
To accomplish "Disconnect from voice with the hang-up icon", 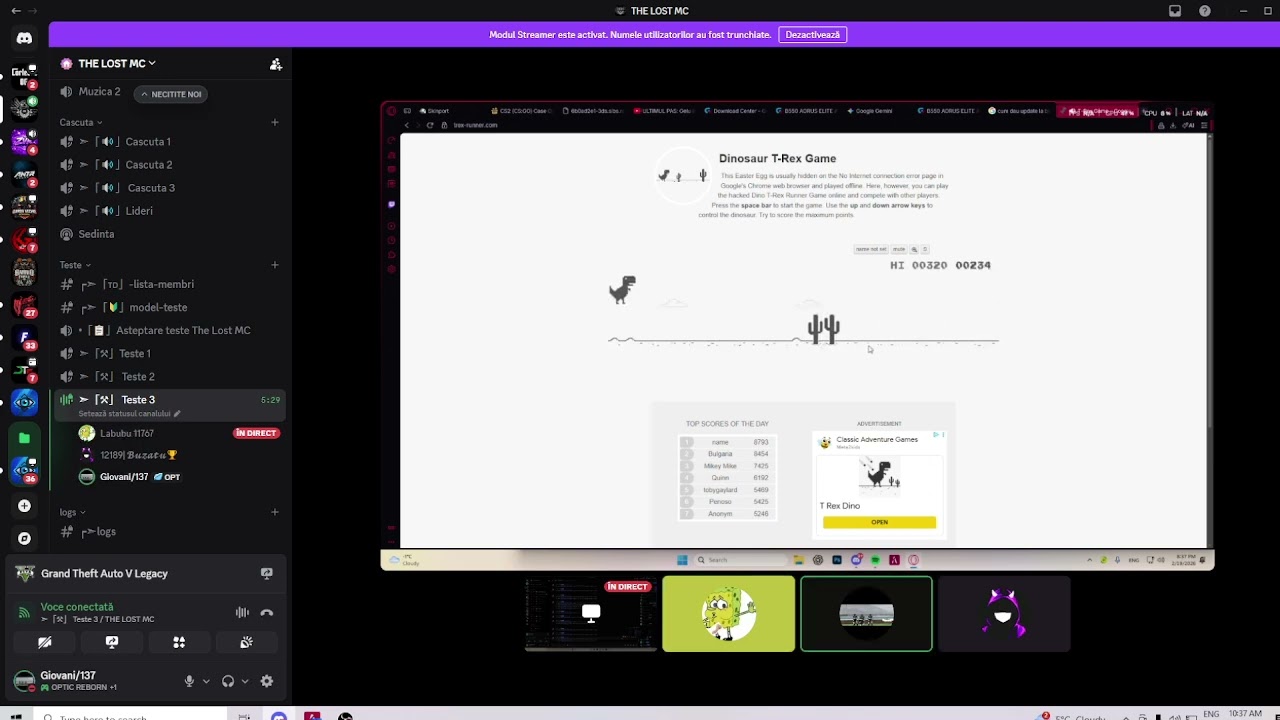I will click(x=267, y=613).
